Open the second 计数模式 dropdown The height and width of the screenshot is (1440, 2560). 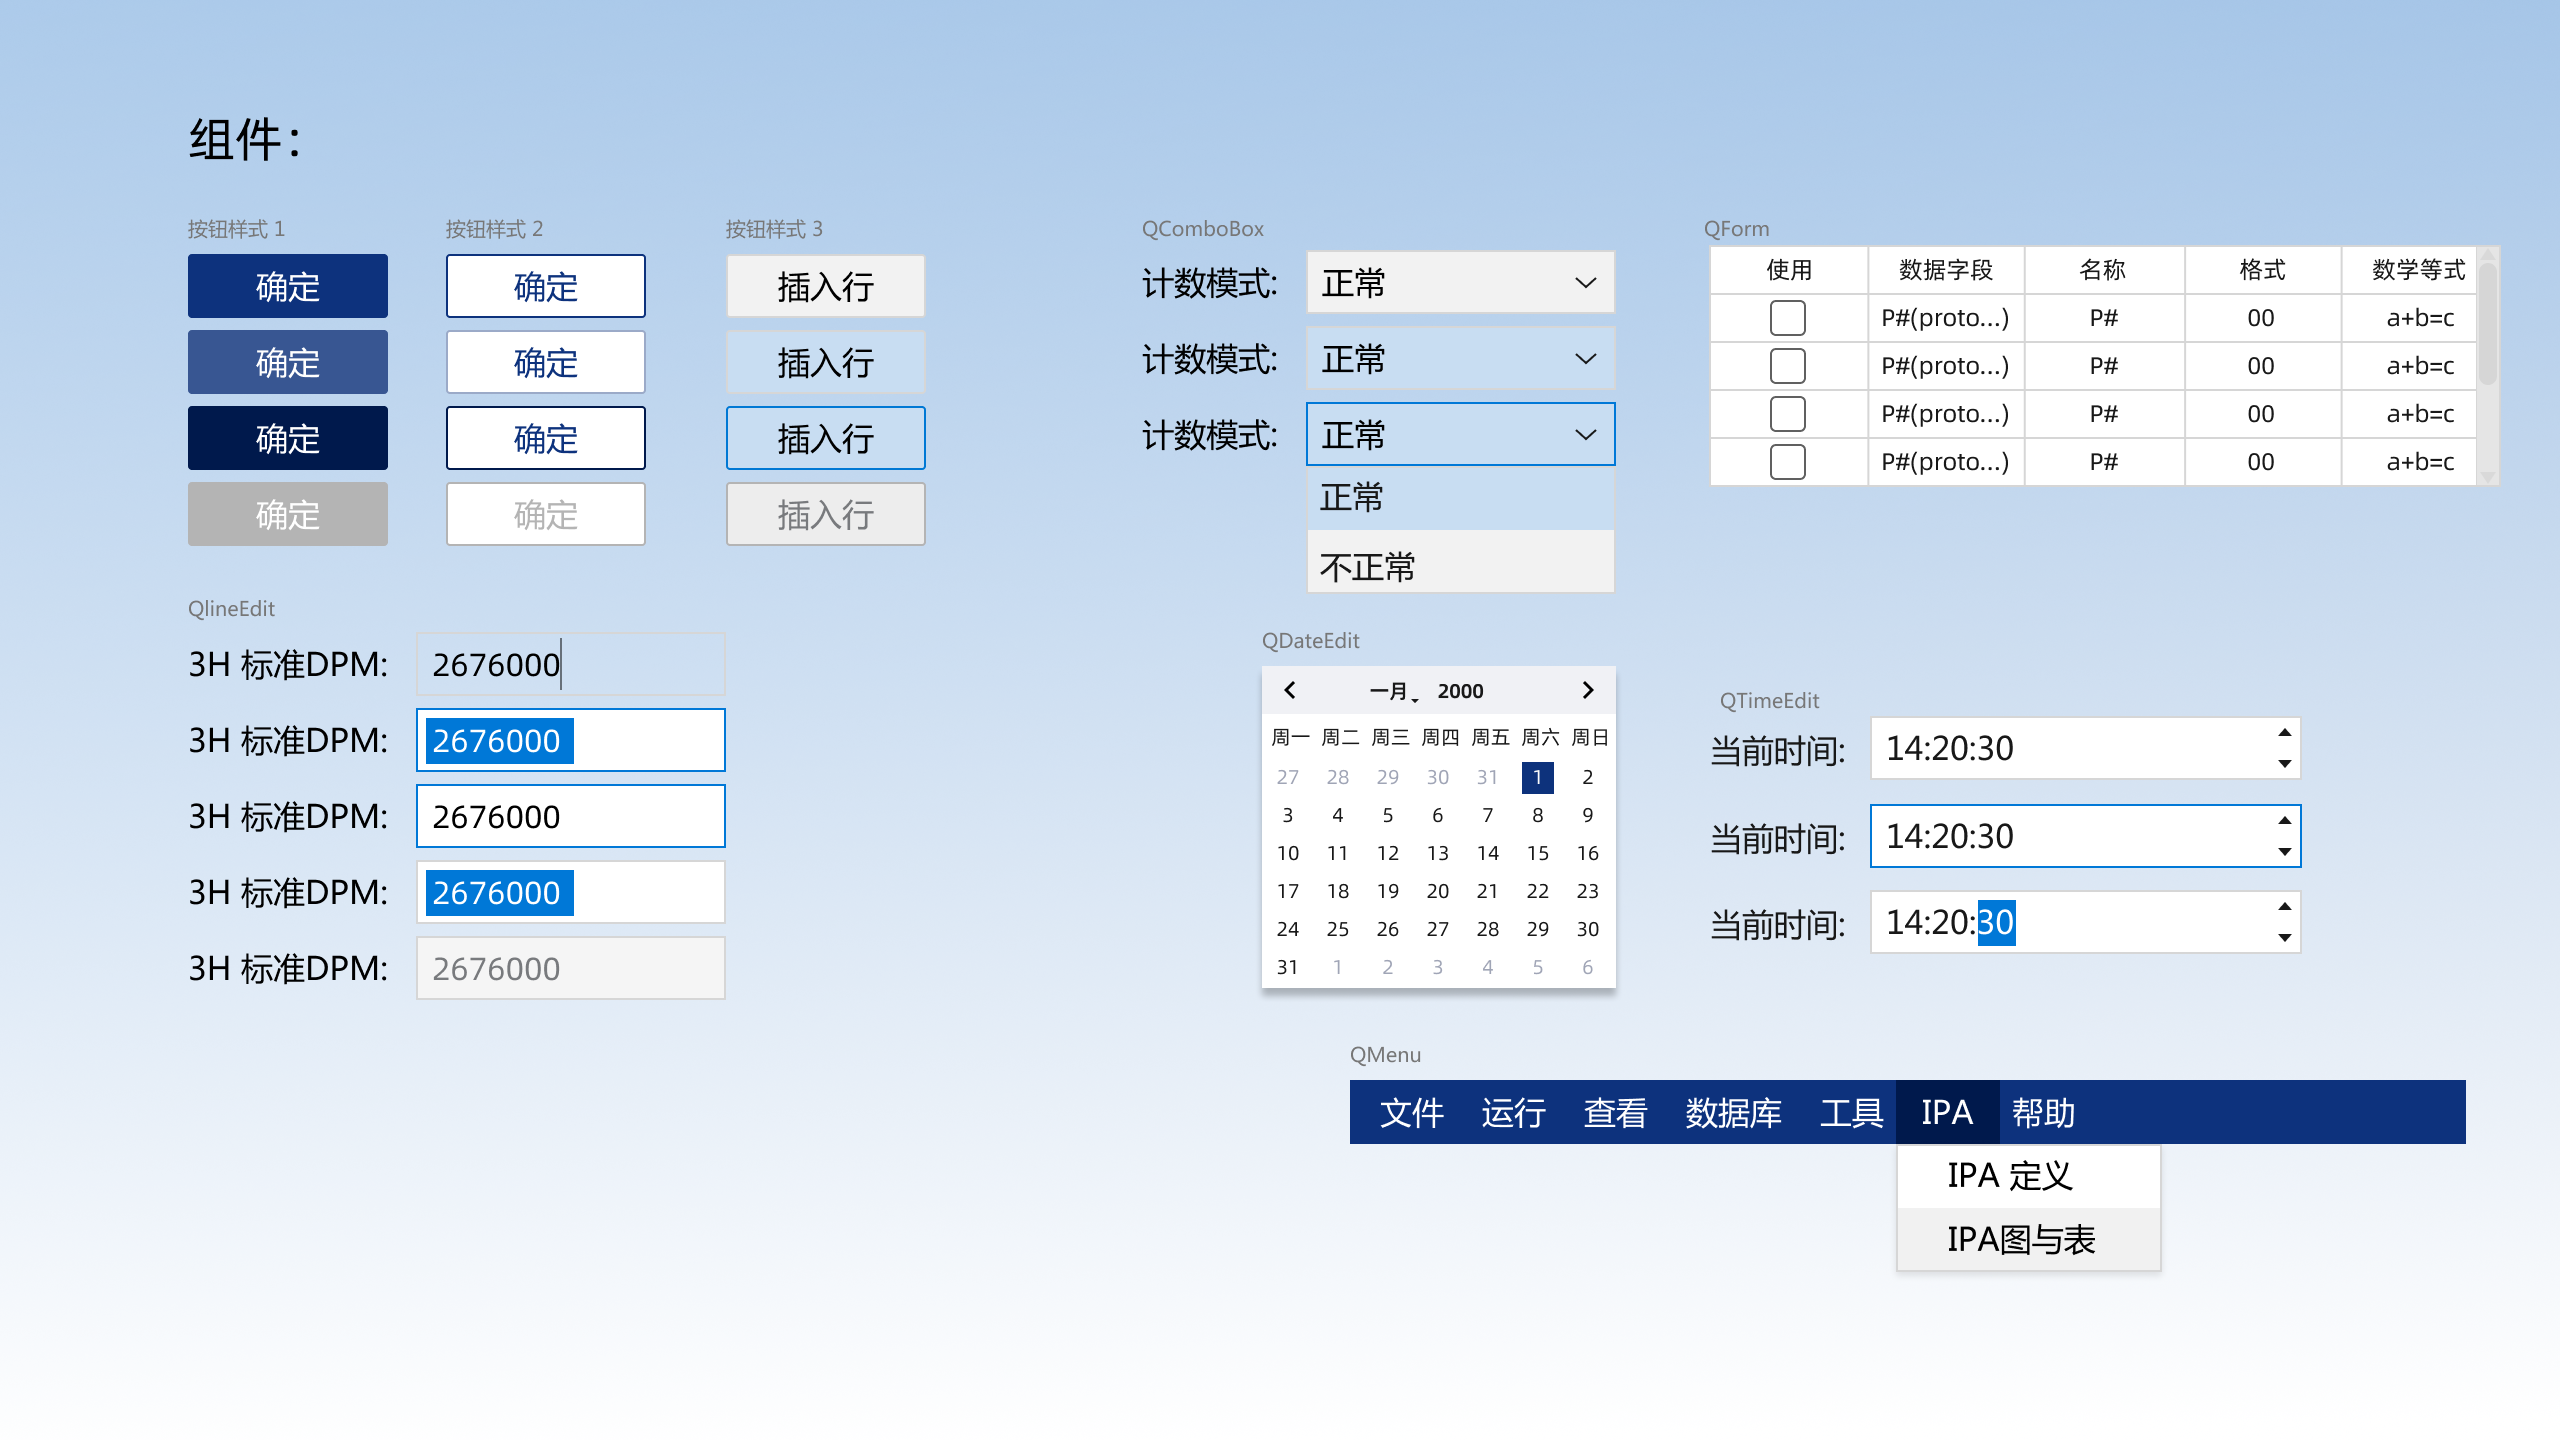[1460, 359]
